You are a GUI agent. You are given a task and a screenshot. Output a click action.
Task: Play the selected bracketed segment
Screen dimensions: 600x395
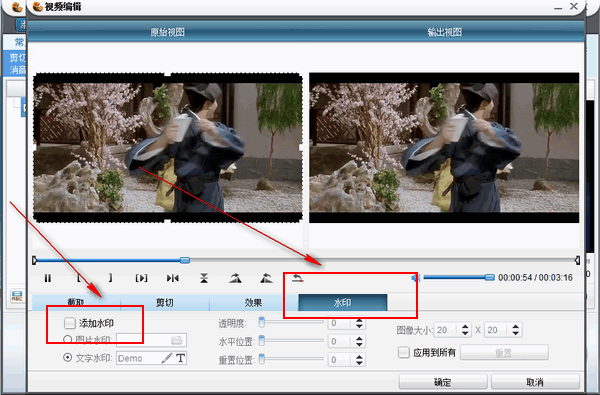(x=141, y=278)
